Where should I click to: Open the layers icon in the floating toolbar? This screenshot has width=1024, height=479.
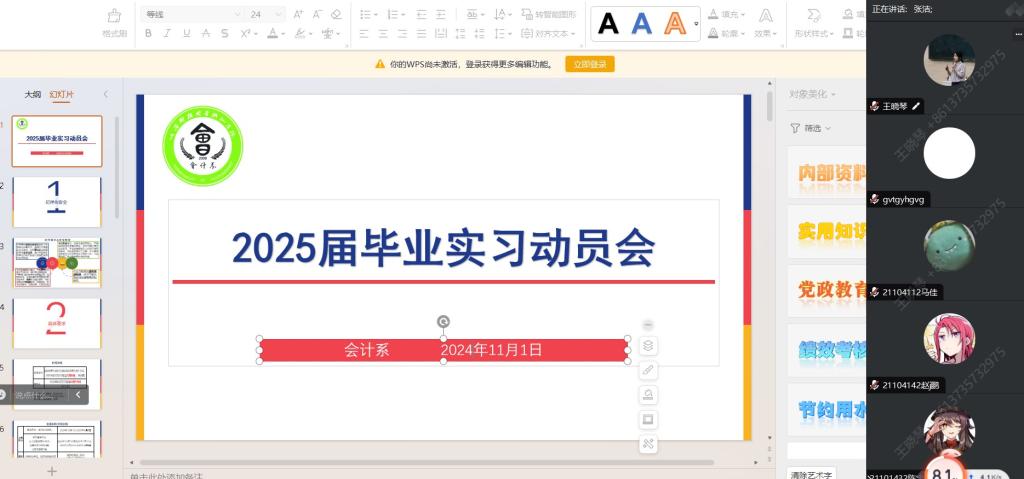pyautogui.click(x=648, y=346)
